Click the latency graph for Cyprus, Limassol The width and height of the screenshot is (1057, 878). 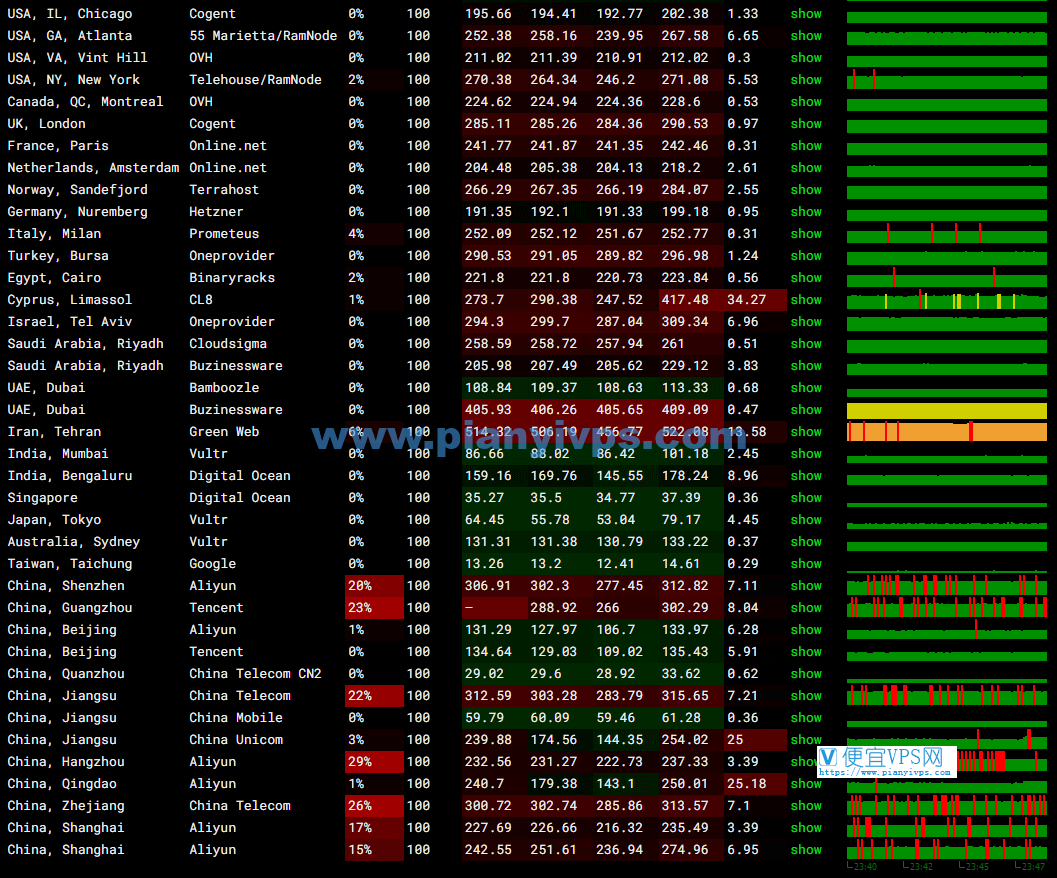946,300
